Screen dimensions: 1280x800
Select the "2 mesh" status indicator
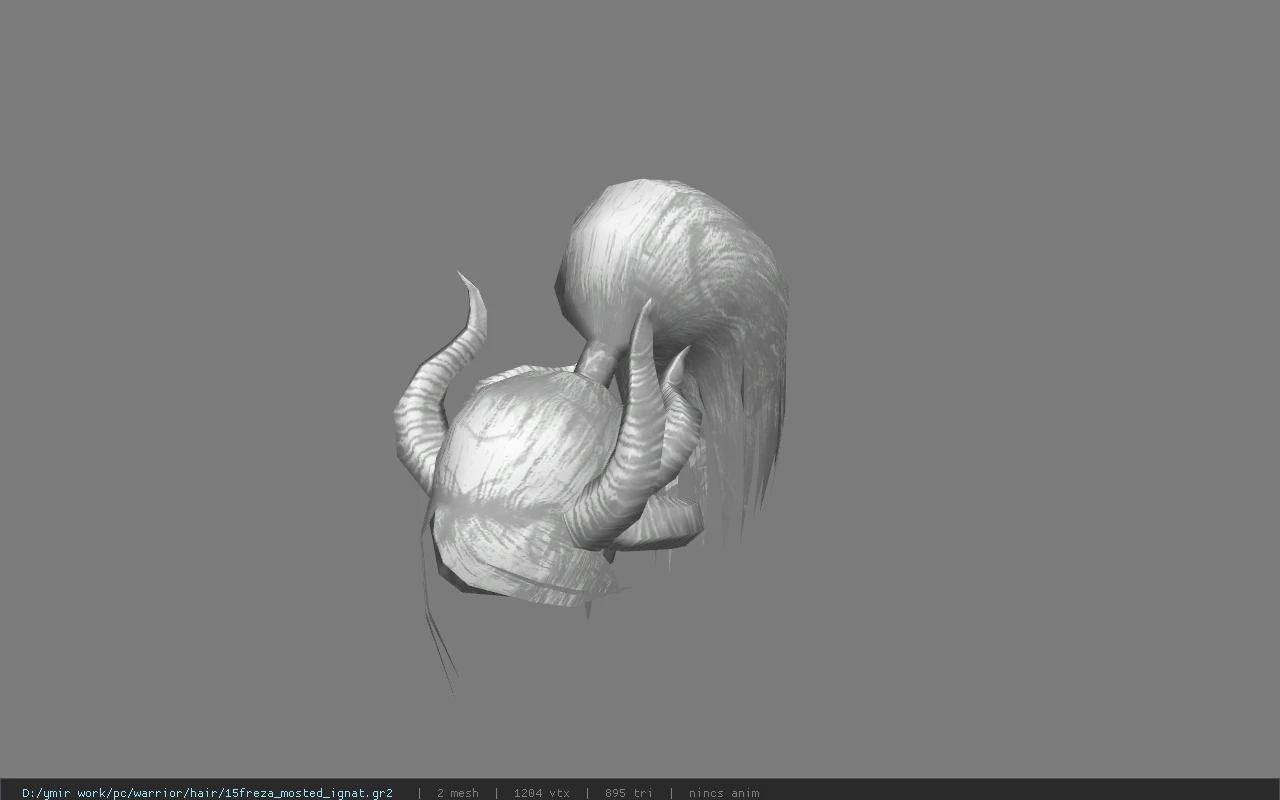458,793
